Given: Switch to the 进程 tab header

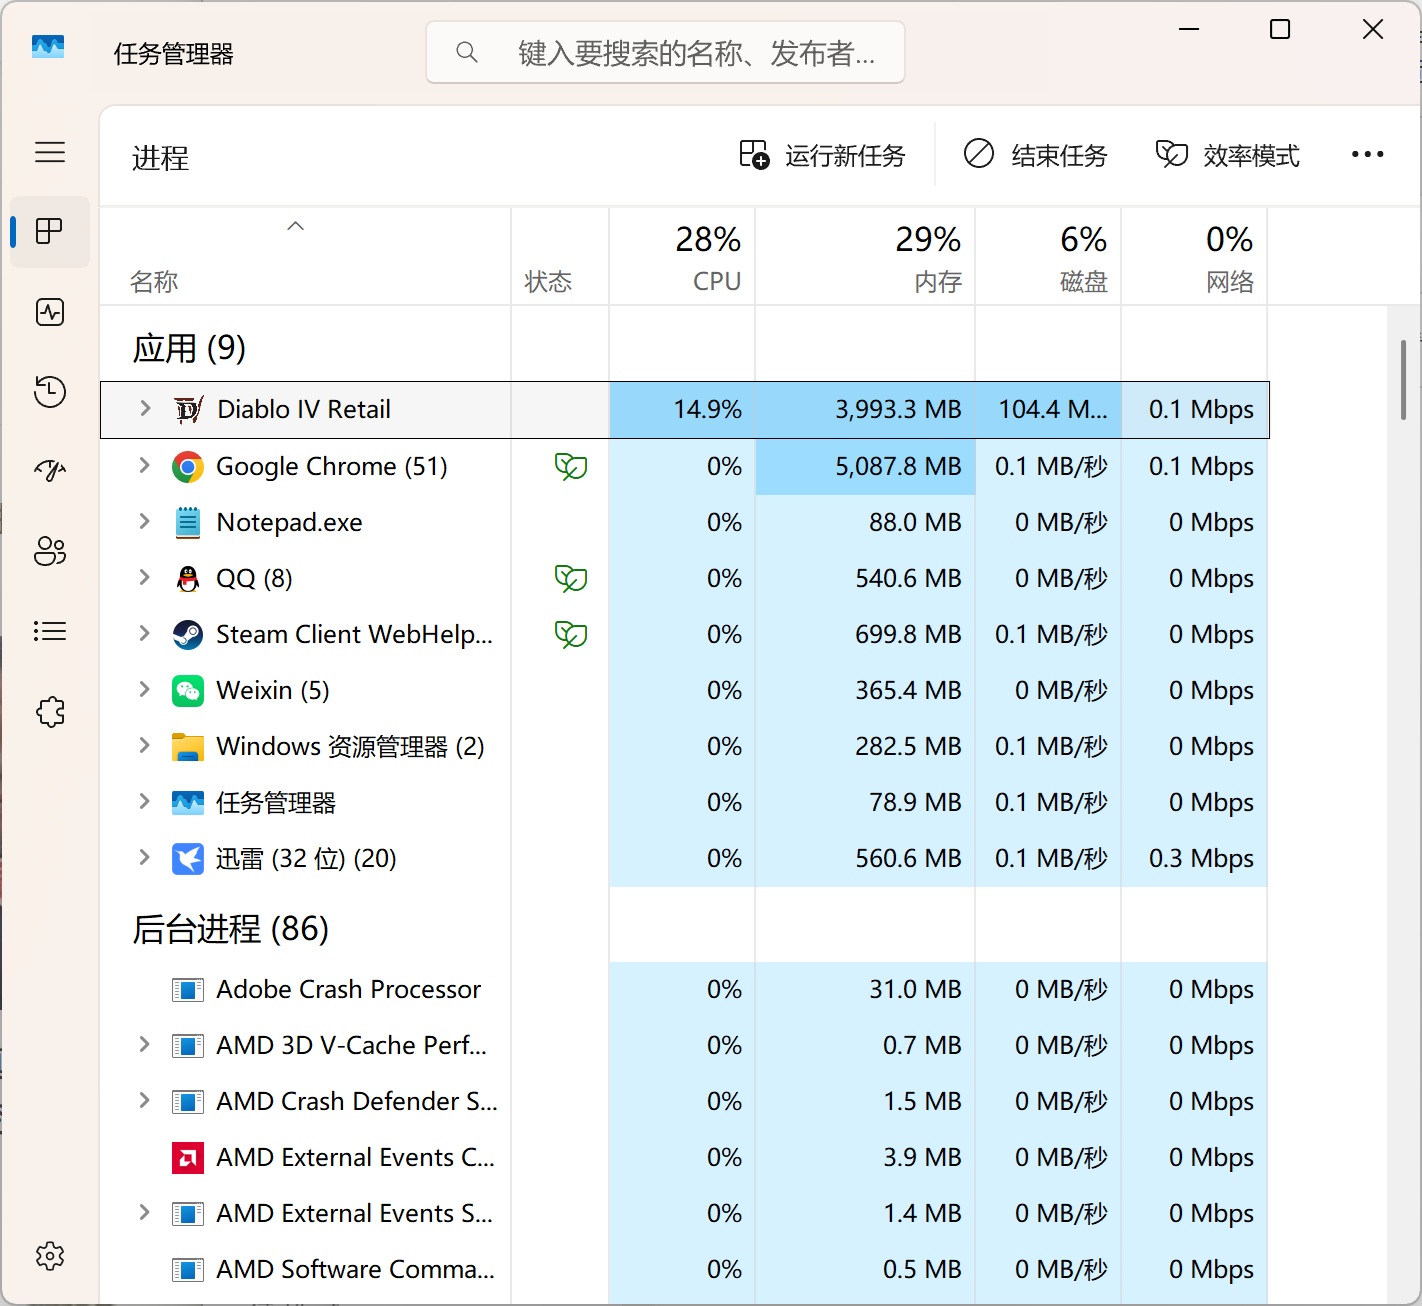Looking at the screenshot, I should pyautogui.click(x=160, y=158).
